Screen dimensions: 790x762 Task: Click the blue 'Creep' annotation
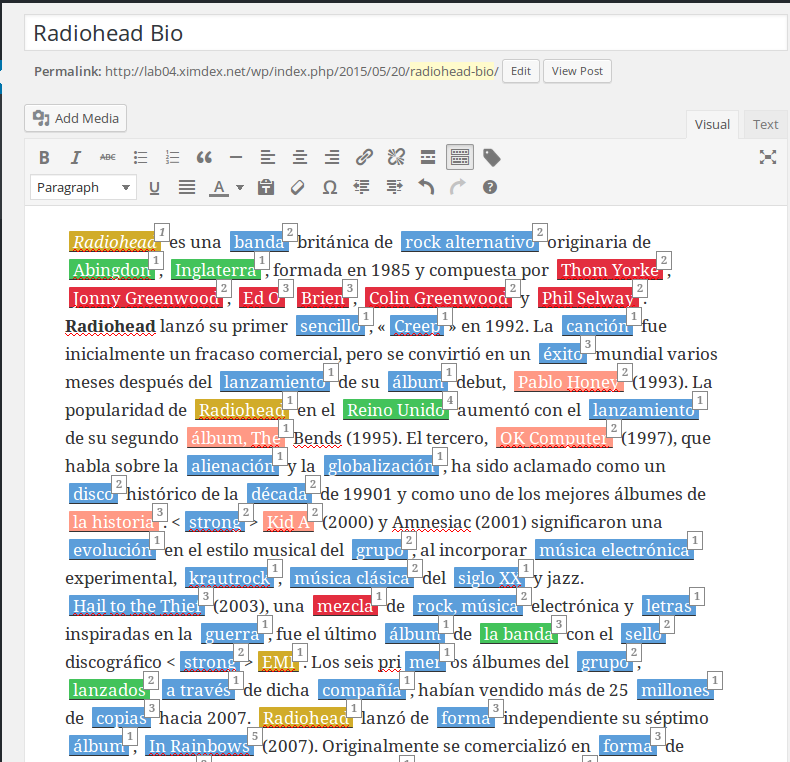[417, 326]
